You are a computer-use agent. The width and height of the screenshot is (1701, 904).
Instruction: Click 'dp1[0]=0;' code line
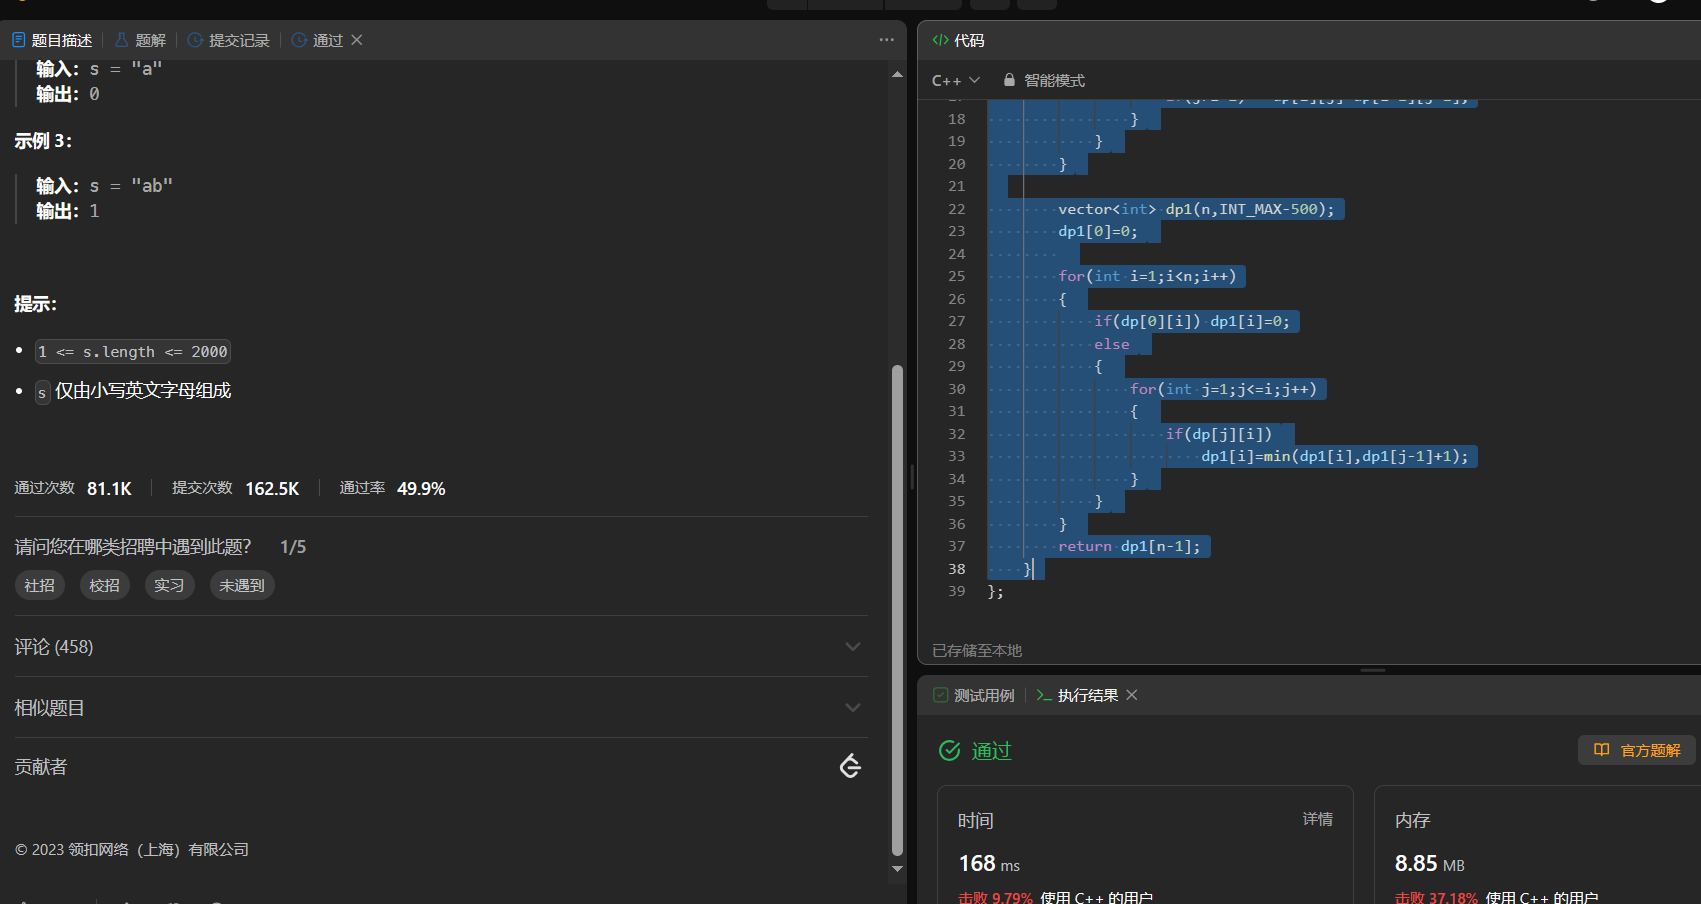[x=1098, y=231]
